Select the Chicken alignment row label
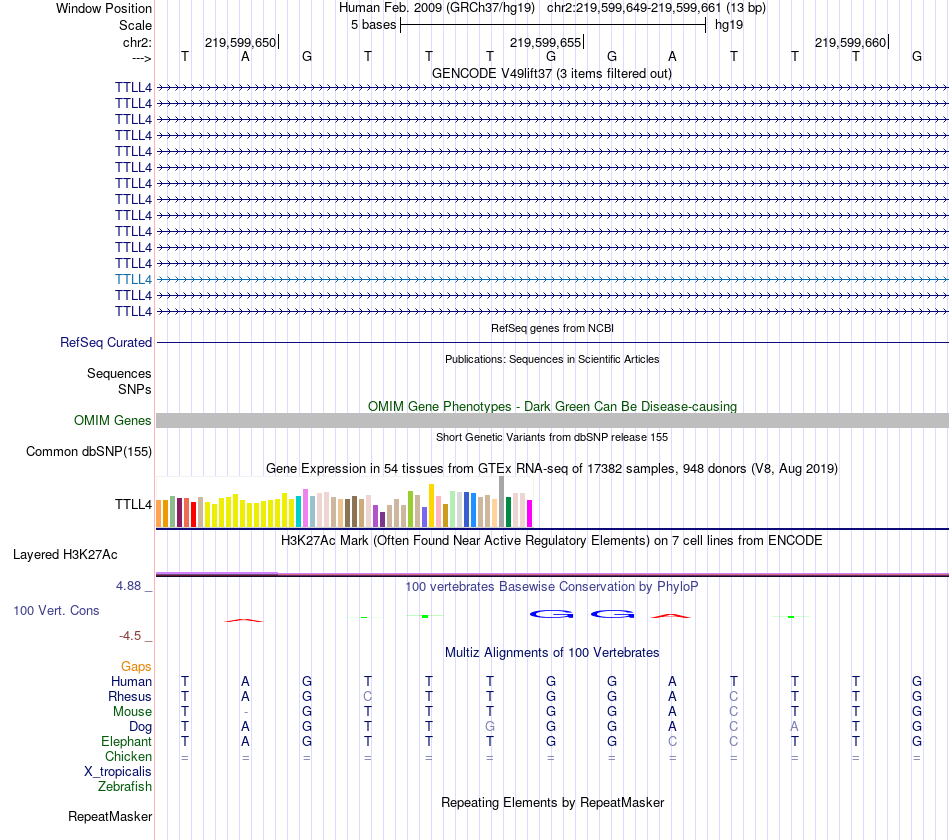This screenshot has height=840, width=950. click(x=128, y=756)
